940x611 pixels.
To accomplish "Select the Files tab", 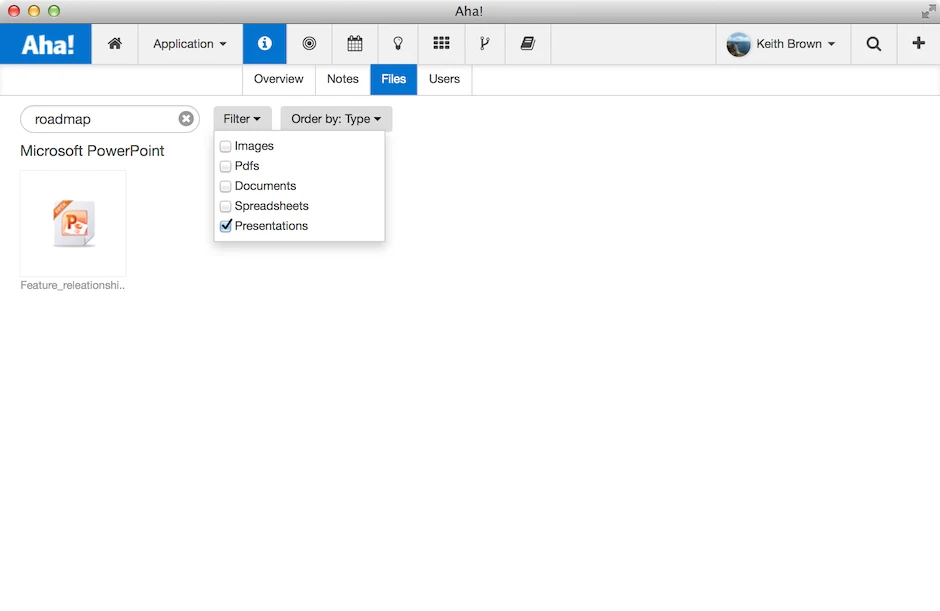I will [393, 79].
